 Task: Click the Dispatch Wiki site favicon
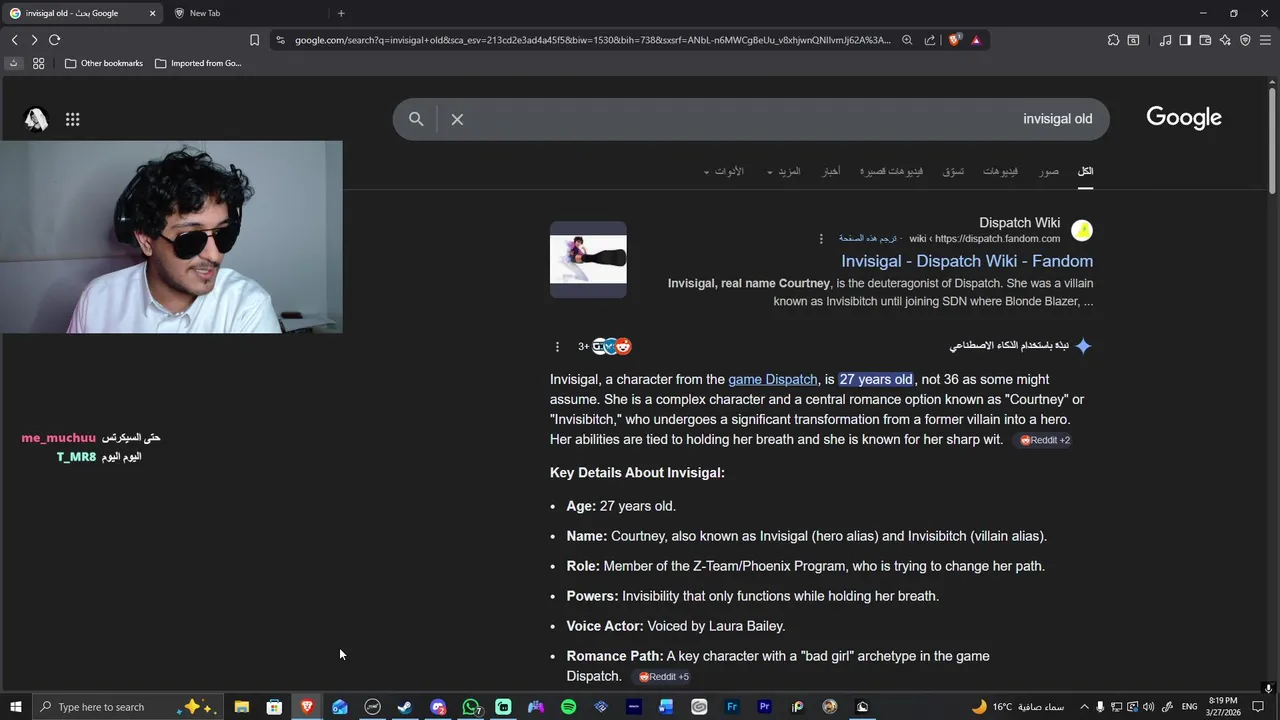pos(1082,231)
